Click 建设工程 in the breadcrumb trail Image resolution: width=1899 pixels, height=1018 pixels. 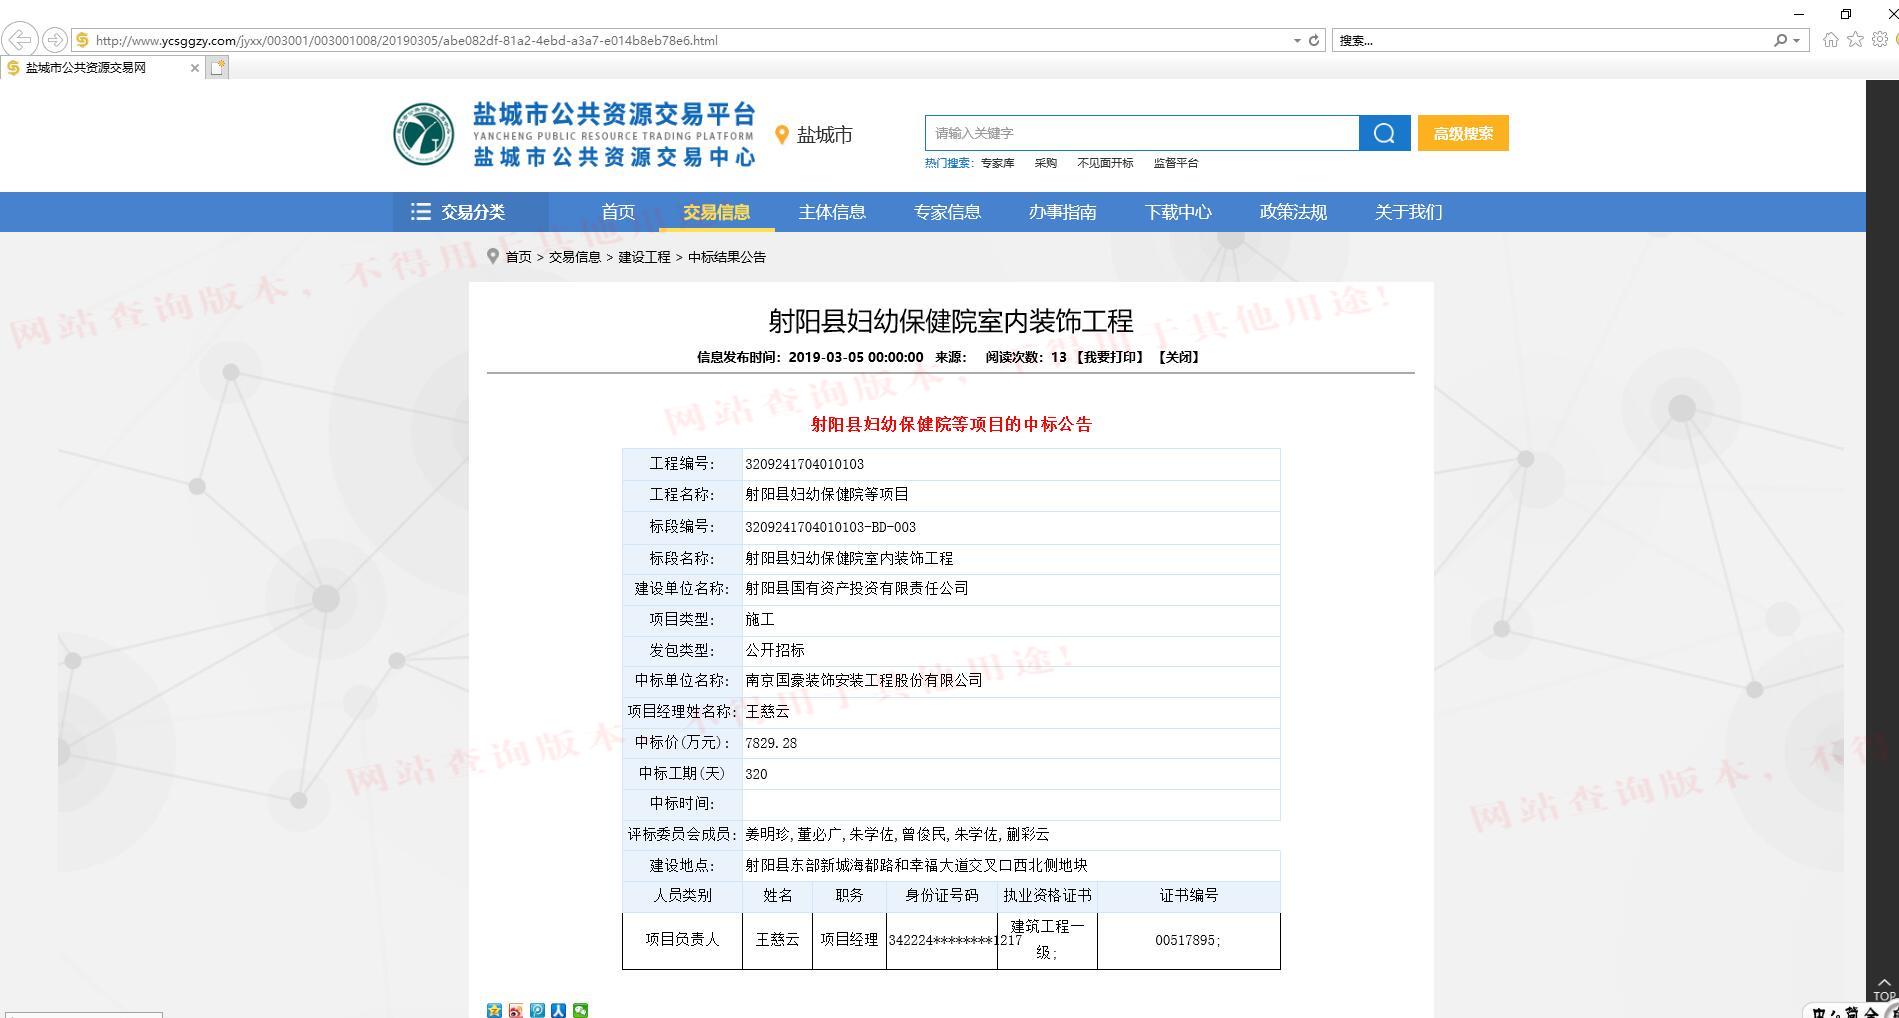[x=644, y=257]
